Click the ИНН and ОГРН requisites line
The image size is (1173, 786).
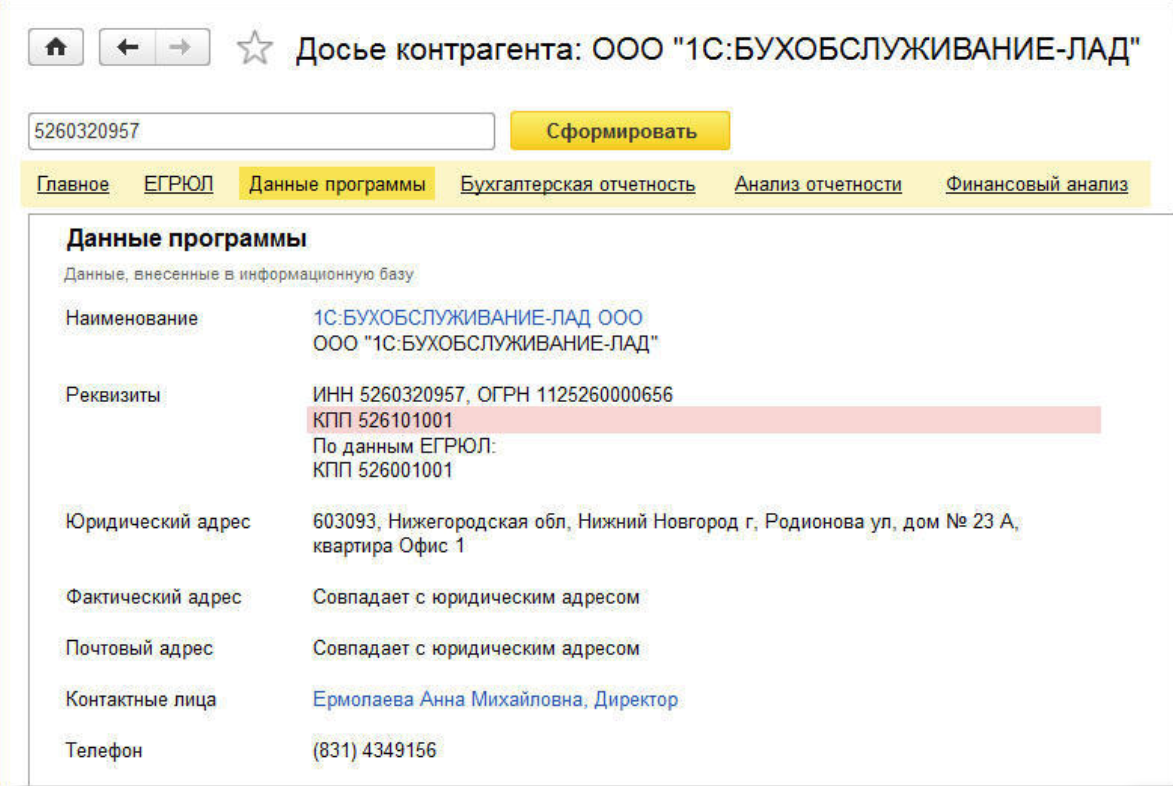[492, 395]
